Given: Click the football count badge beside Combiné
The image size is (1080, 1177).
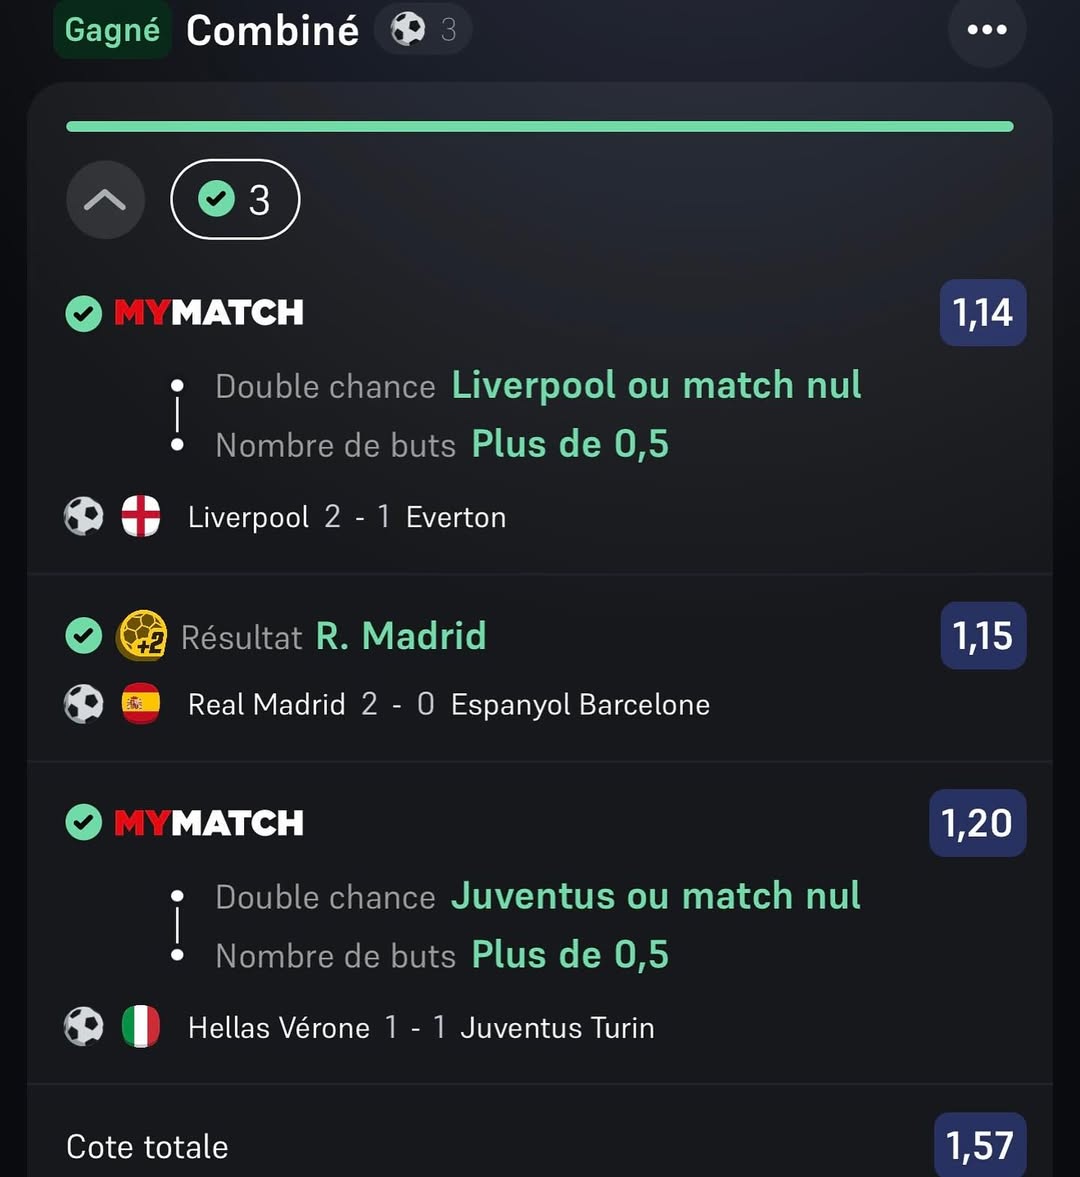Looking at the screenshot, I should [x=423, y=30].
